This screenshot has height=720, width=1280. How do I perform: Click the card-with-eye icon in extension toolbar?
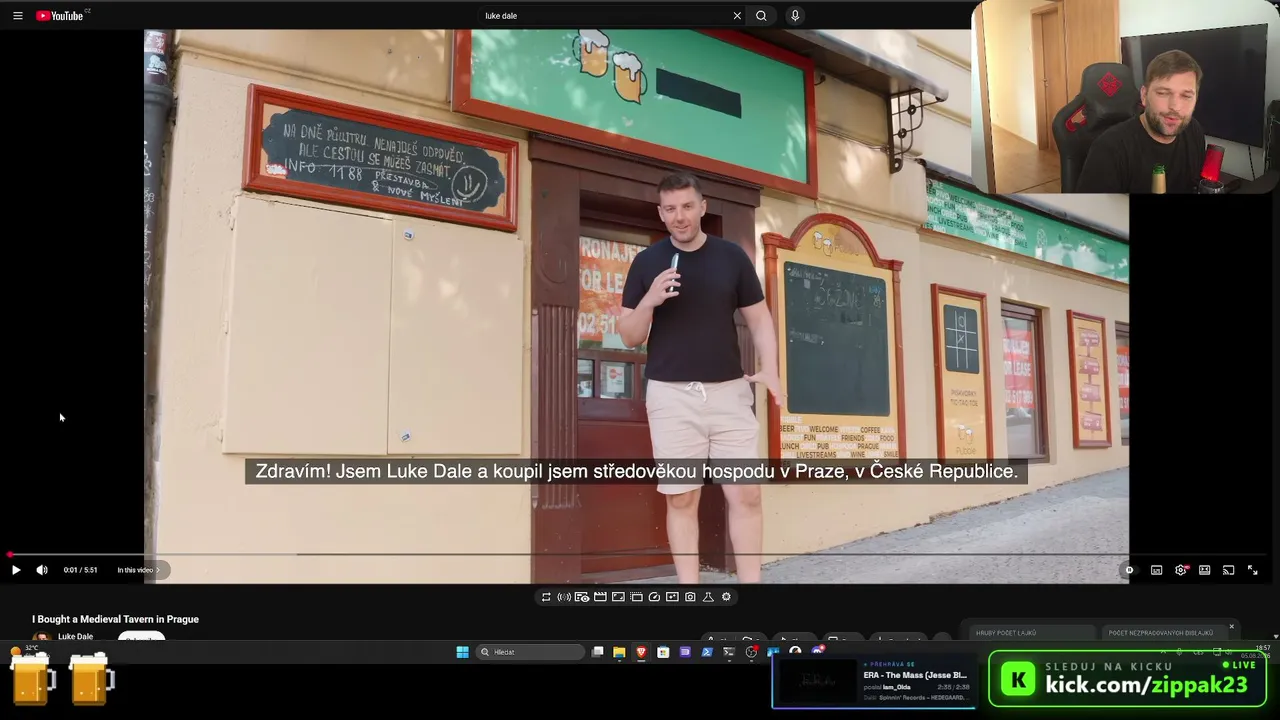(582, 597)
